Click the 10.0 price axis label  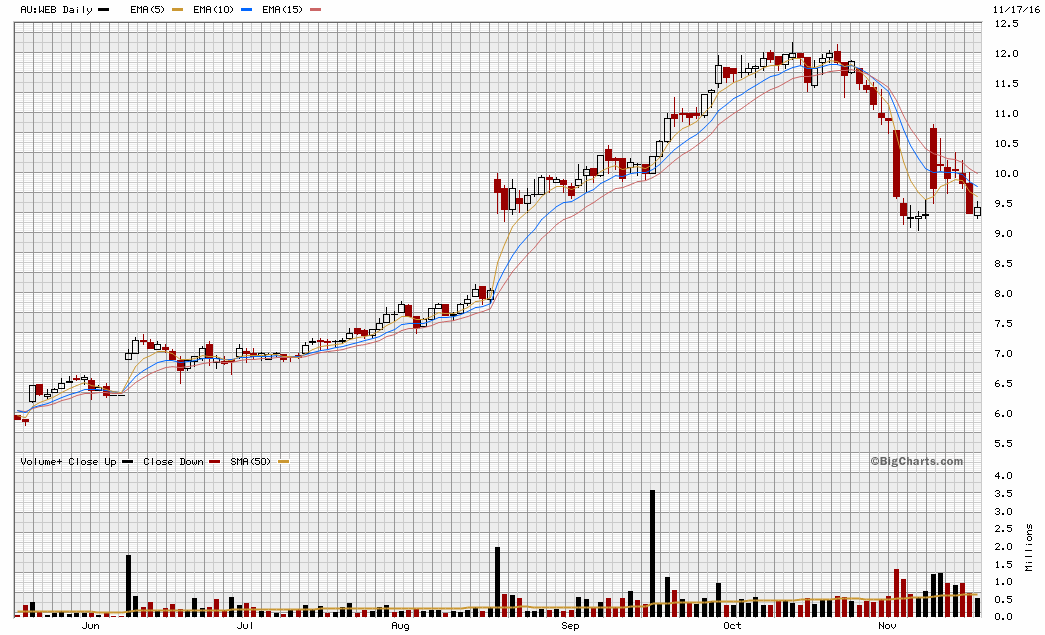[x=1006, y=173]
